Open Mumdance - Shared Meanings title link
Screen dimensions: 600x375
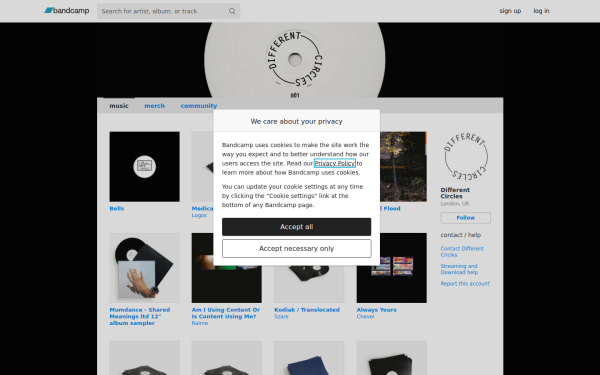click(x=140, y=316)
